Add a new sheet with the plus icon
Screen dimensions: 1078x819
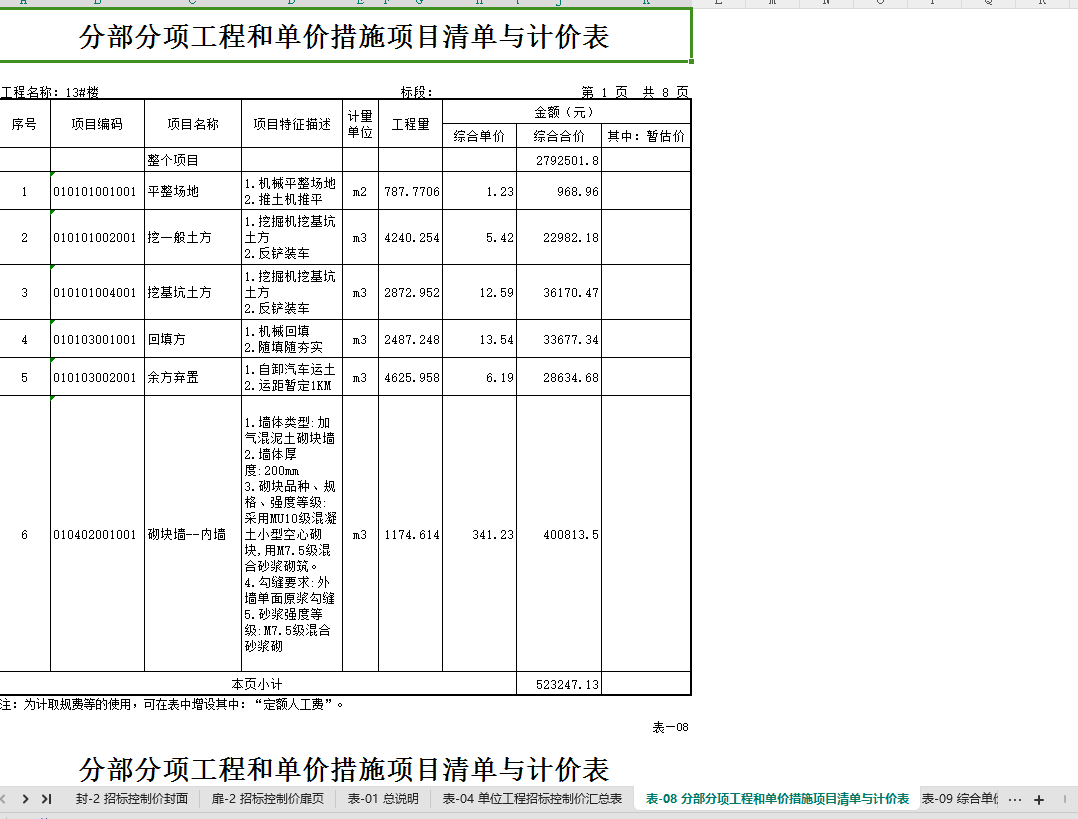[1039, 799]
